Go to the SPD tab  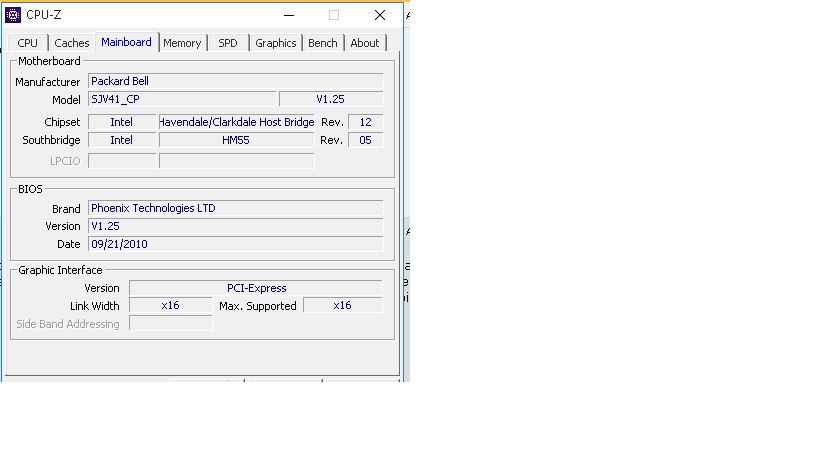coord(228,43)
